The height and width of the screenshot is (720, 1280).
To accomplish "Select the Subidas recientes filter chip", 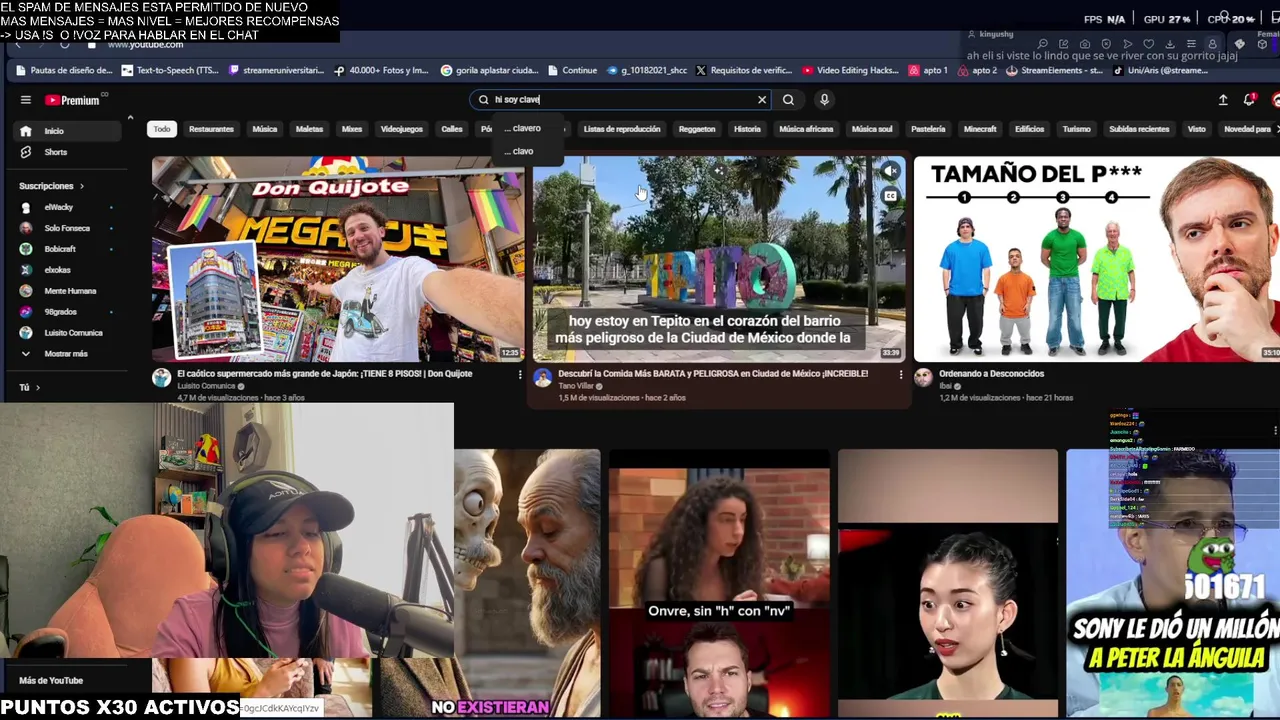I will (1139, 129).
